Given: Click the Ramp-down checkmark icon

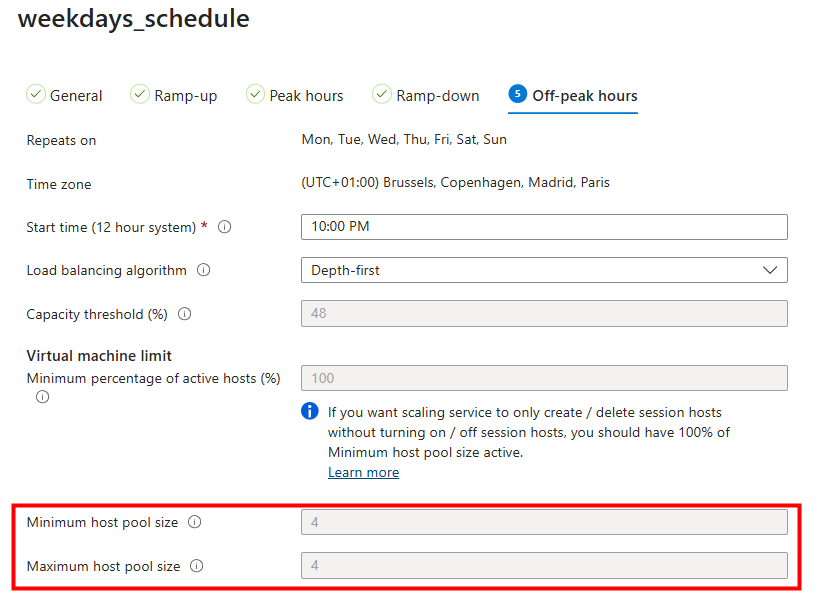Looking at the screenshot, I should point(382,94).
